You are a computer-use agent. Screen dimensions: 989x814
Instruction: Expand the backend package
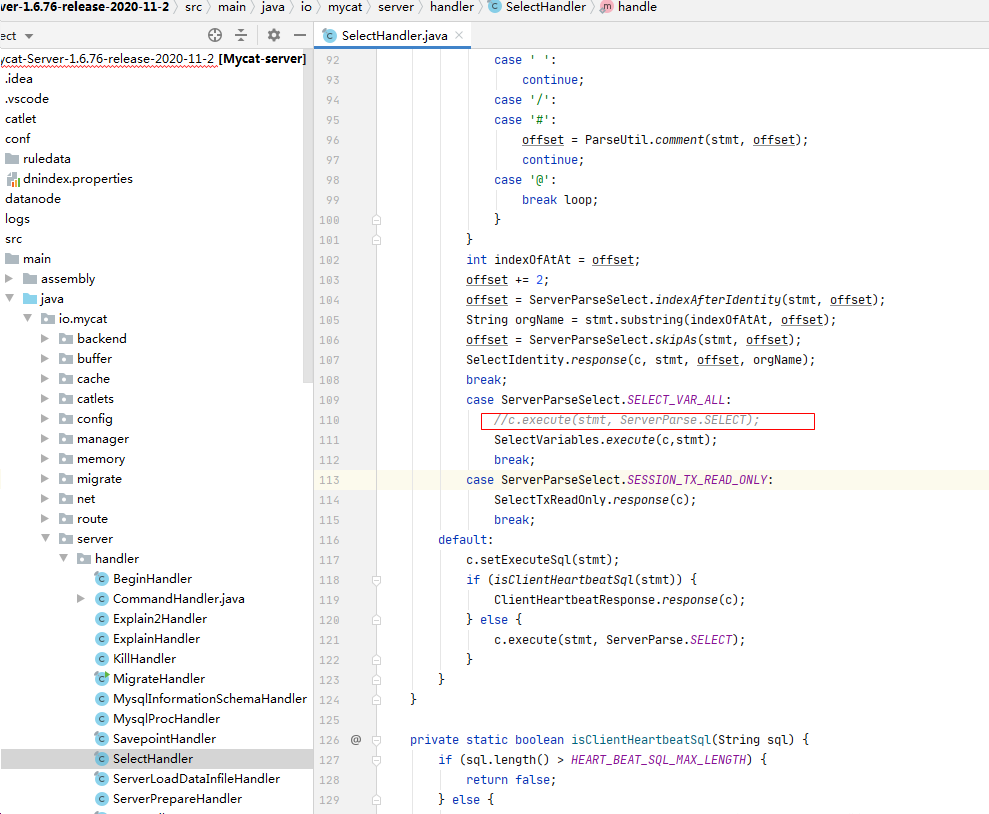(x=45, y=339)
